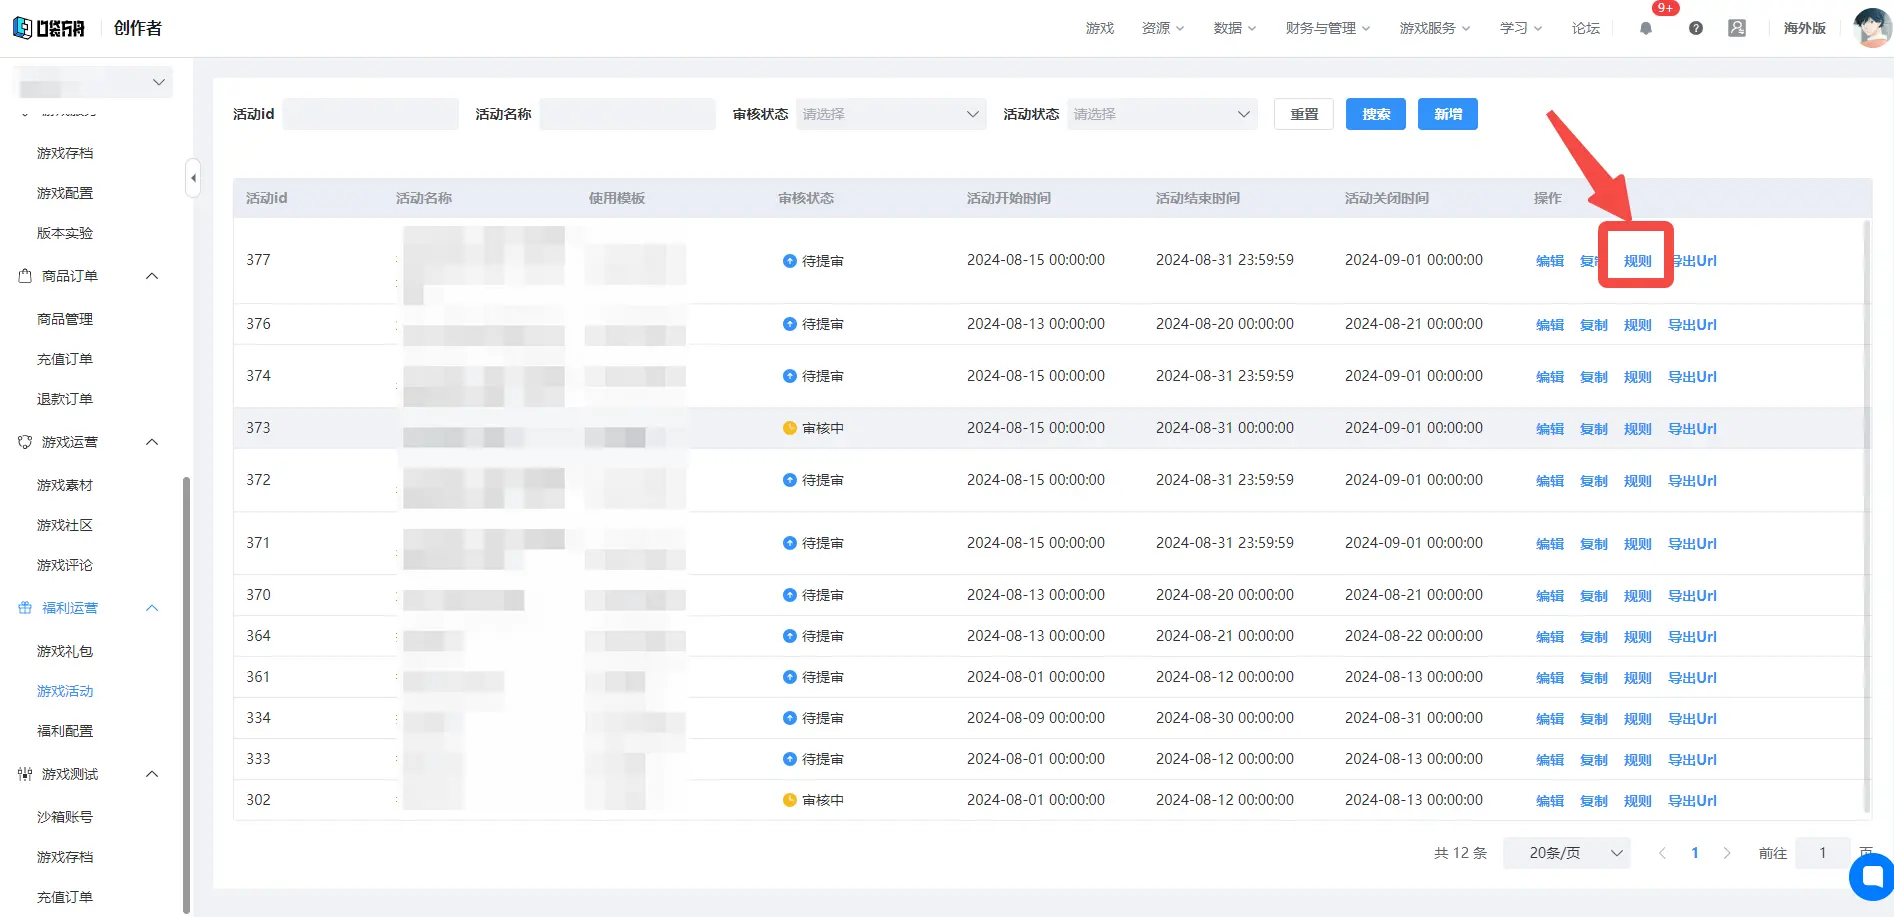Open 游戏活动 in sidebar
Screen dimensions: 1894x917
(x=65, y=691)
